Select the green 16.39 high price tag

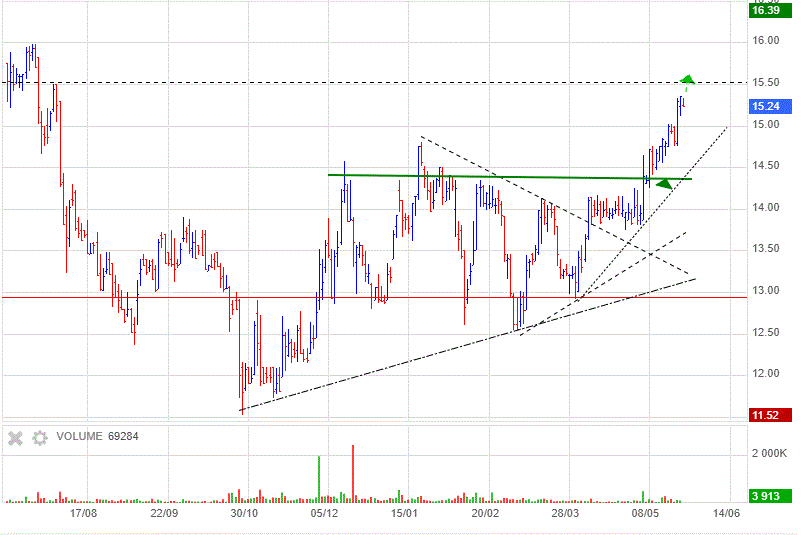(765, 10)
